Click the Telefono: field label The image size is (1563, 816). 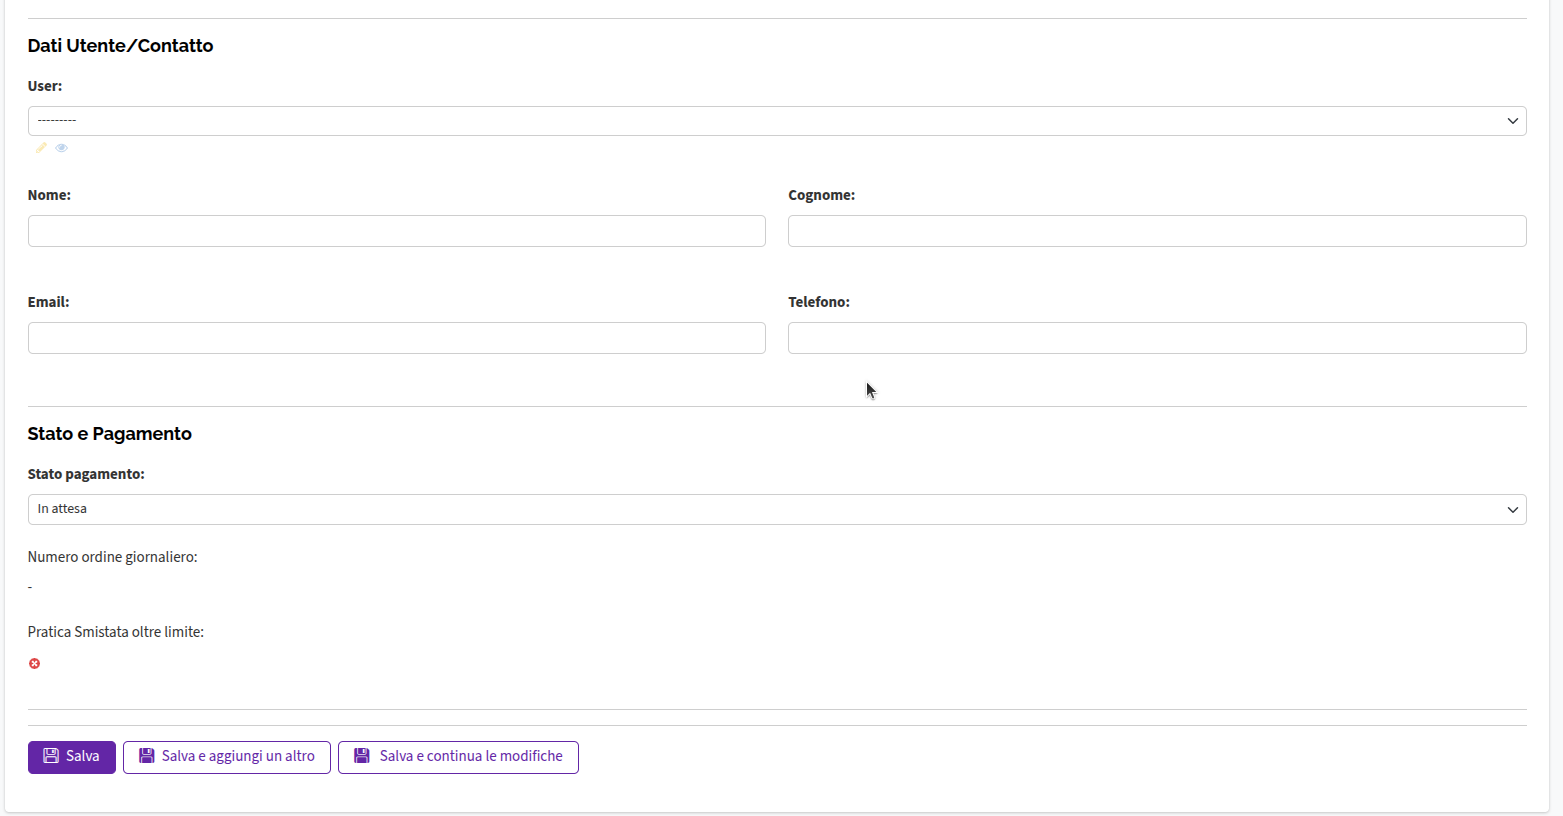point(818,302)
